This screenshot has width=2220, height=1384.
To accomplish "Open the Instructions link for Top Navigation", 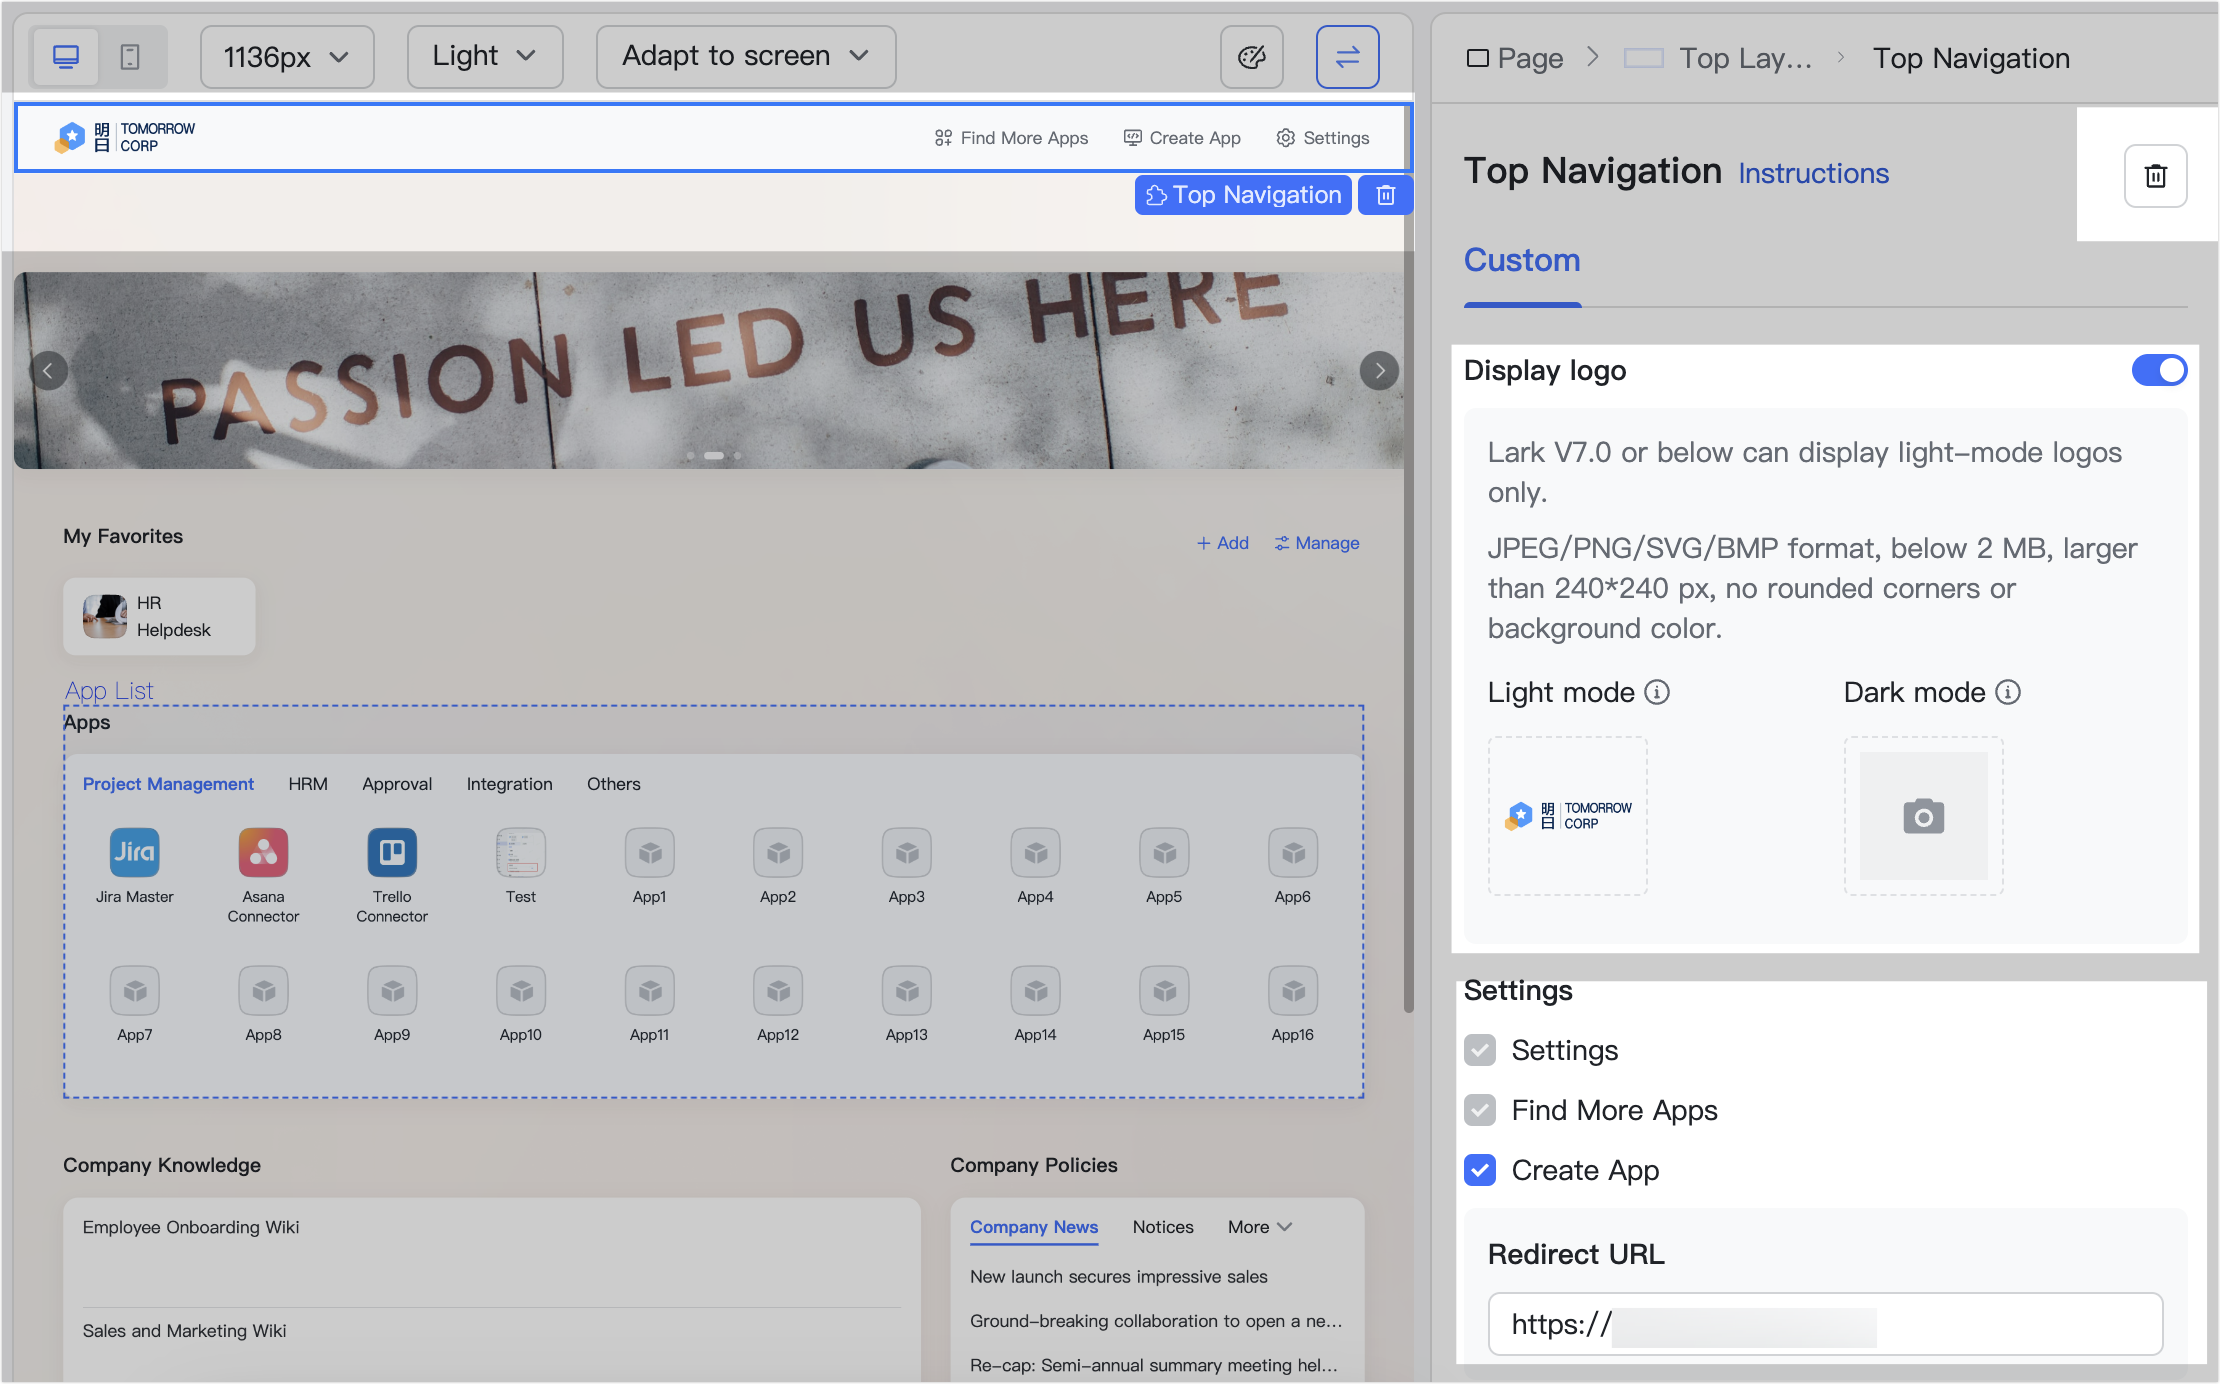I will (x=1813, y=173).
